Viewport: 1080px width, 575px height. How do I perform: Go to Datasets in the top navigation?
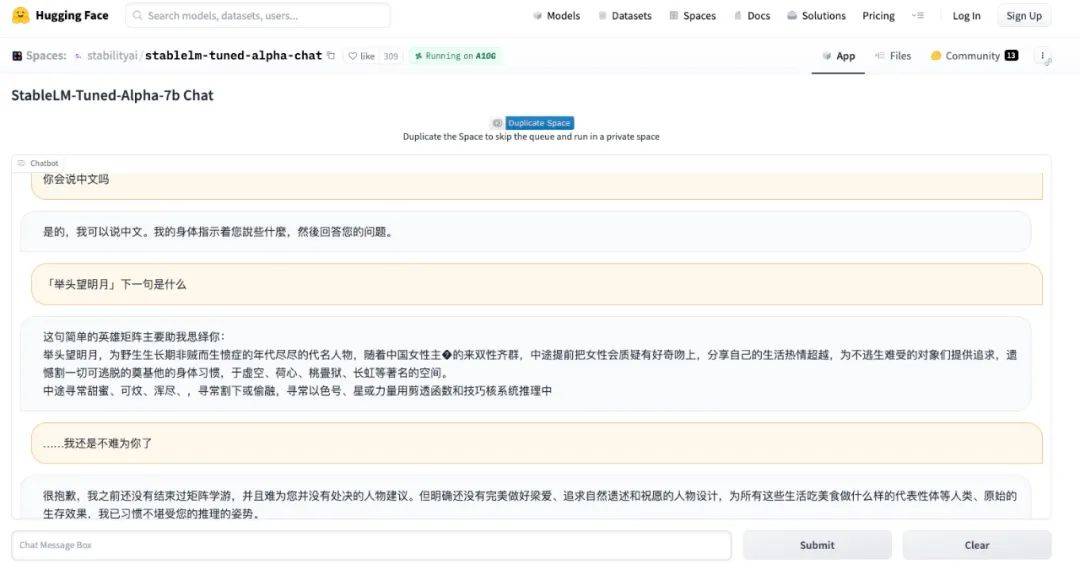pos(624,16)
